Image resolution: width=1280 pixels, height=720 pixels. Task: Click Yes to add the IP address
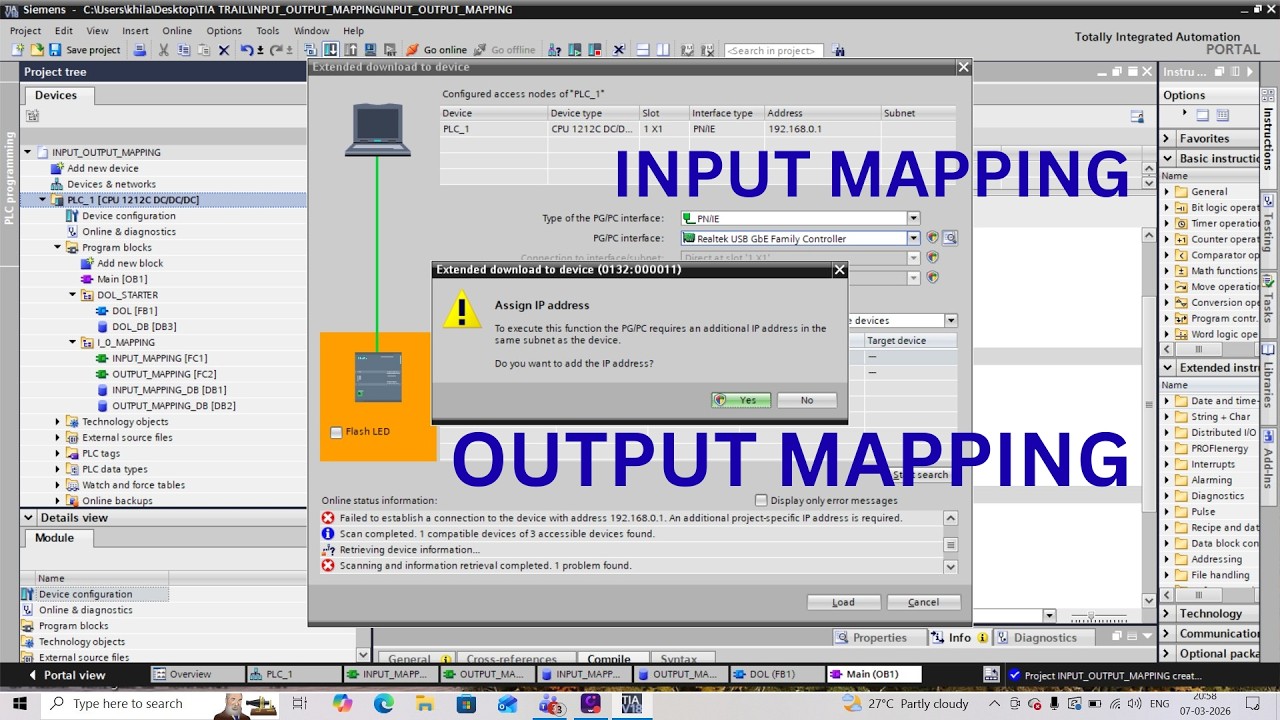(x=741, y=400)
